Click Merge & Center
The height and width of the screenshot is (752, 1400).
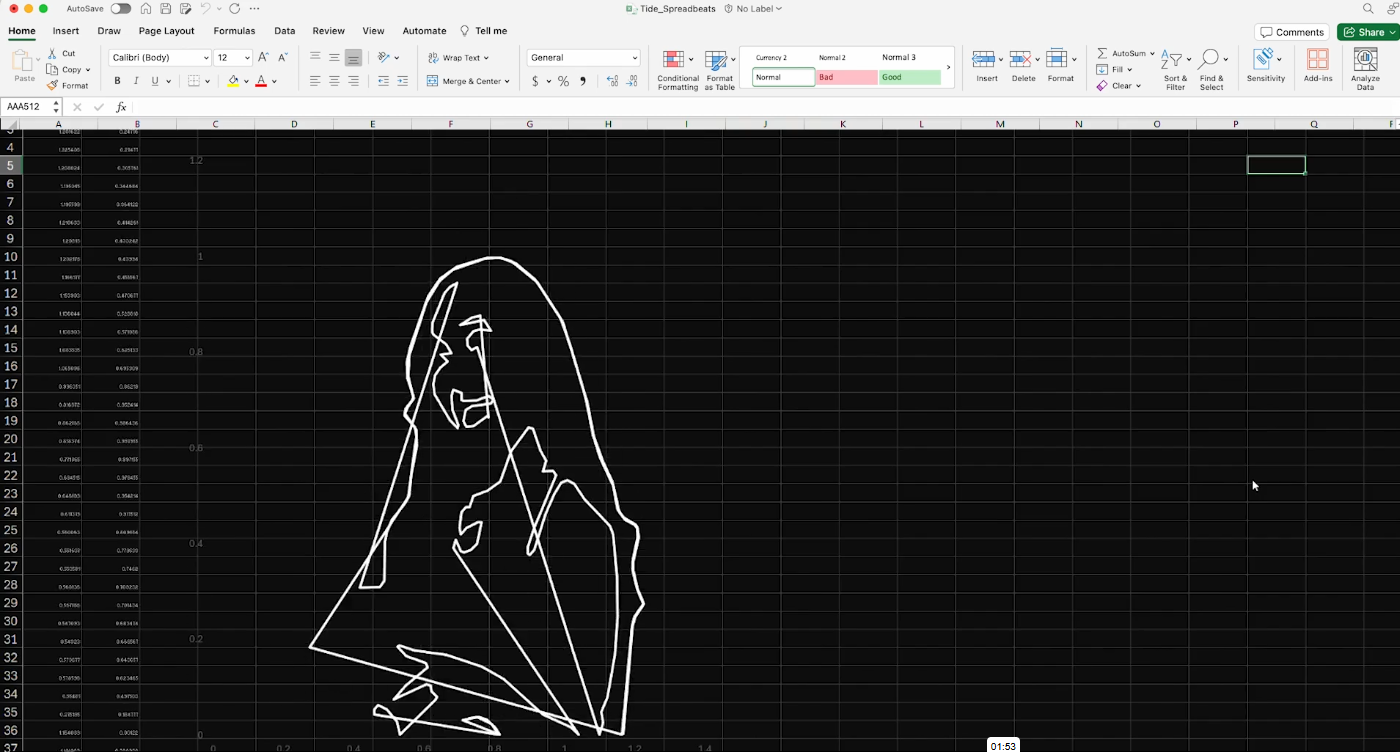point(468,81)
